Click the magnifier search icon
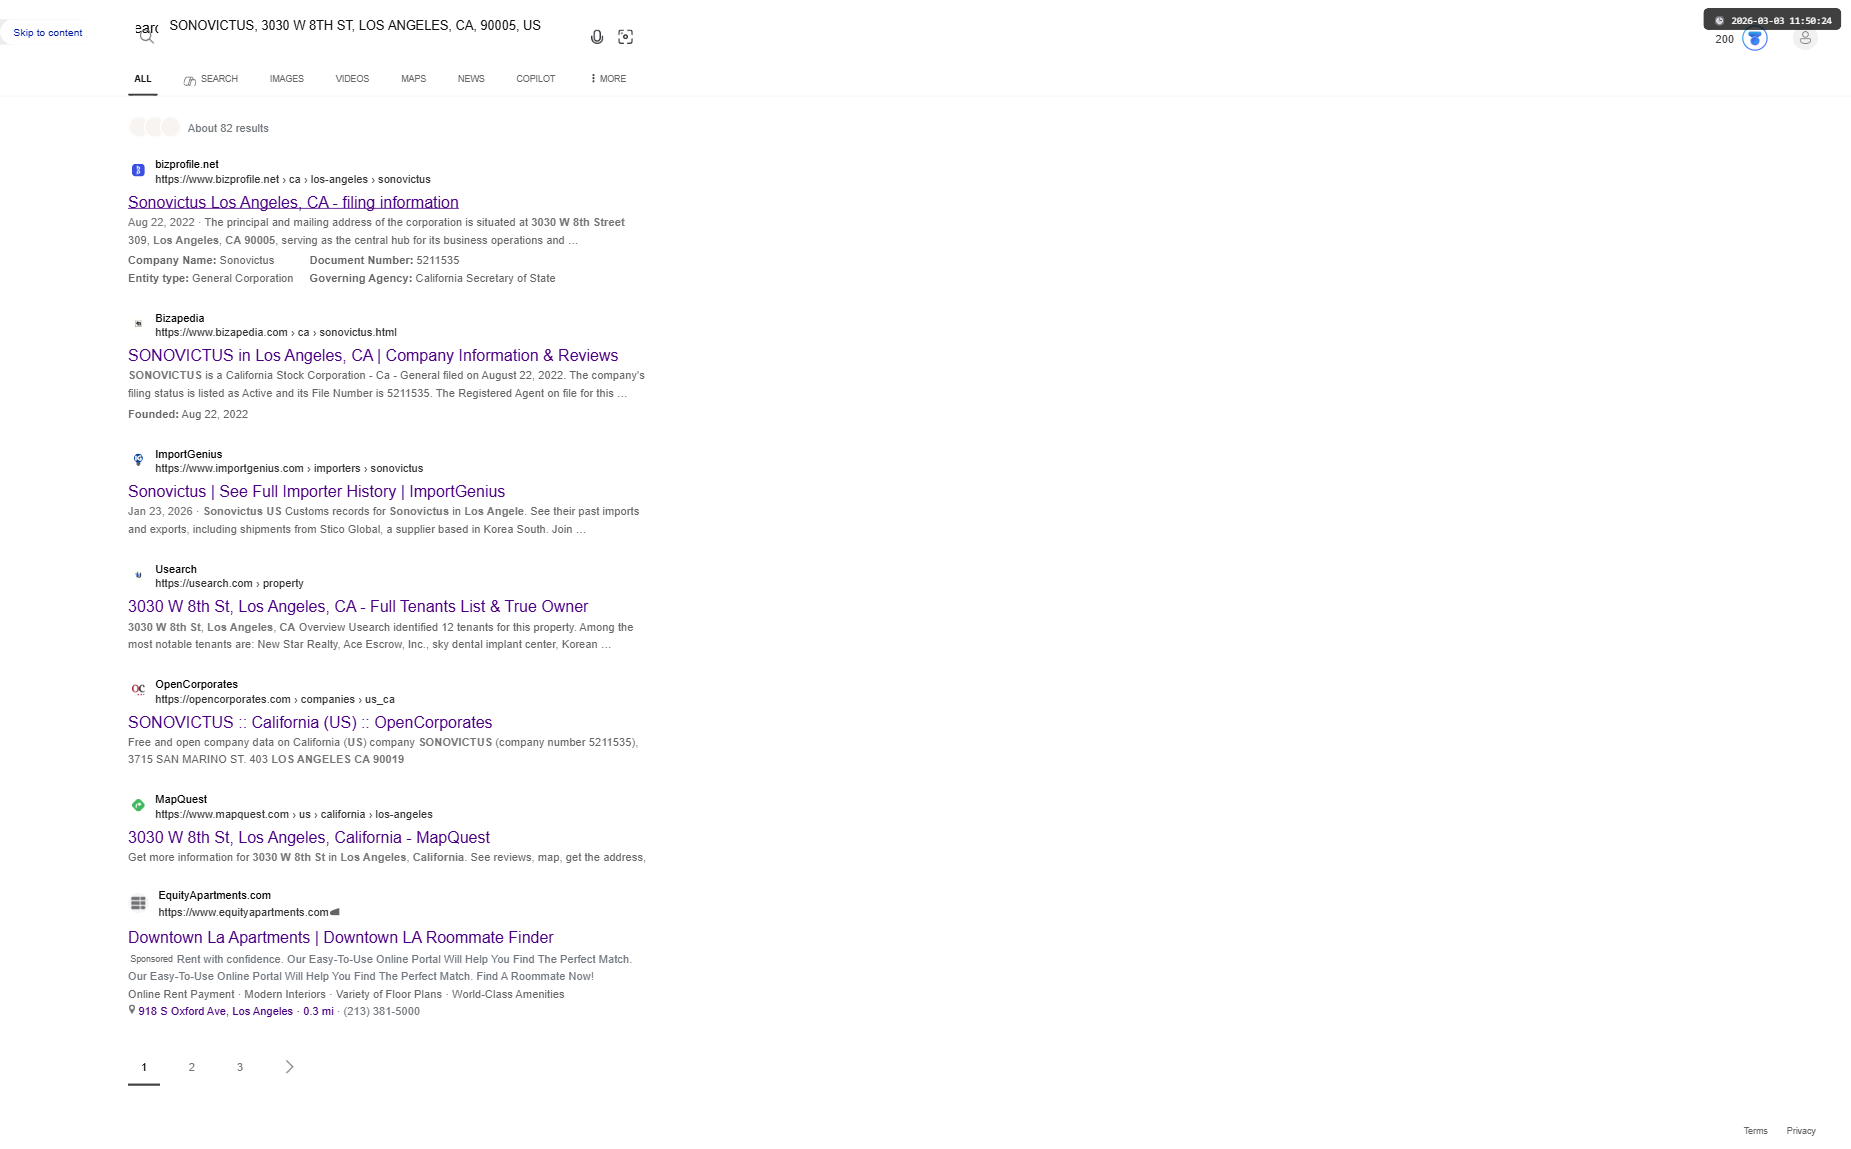 coord(147,37)
